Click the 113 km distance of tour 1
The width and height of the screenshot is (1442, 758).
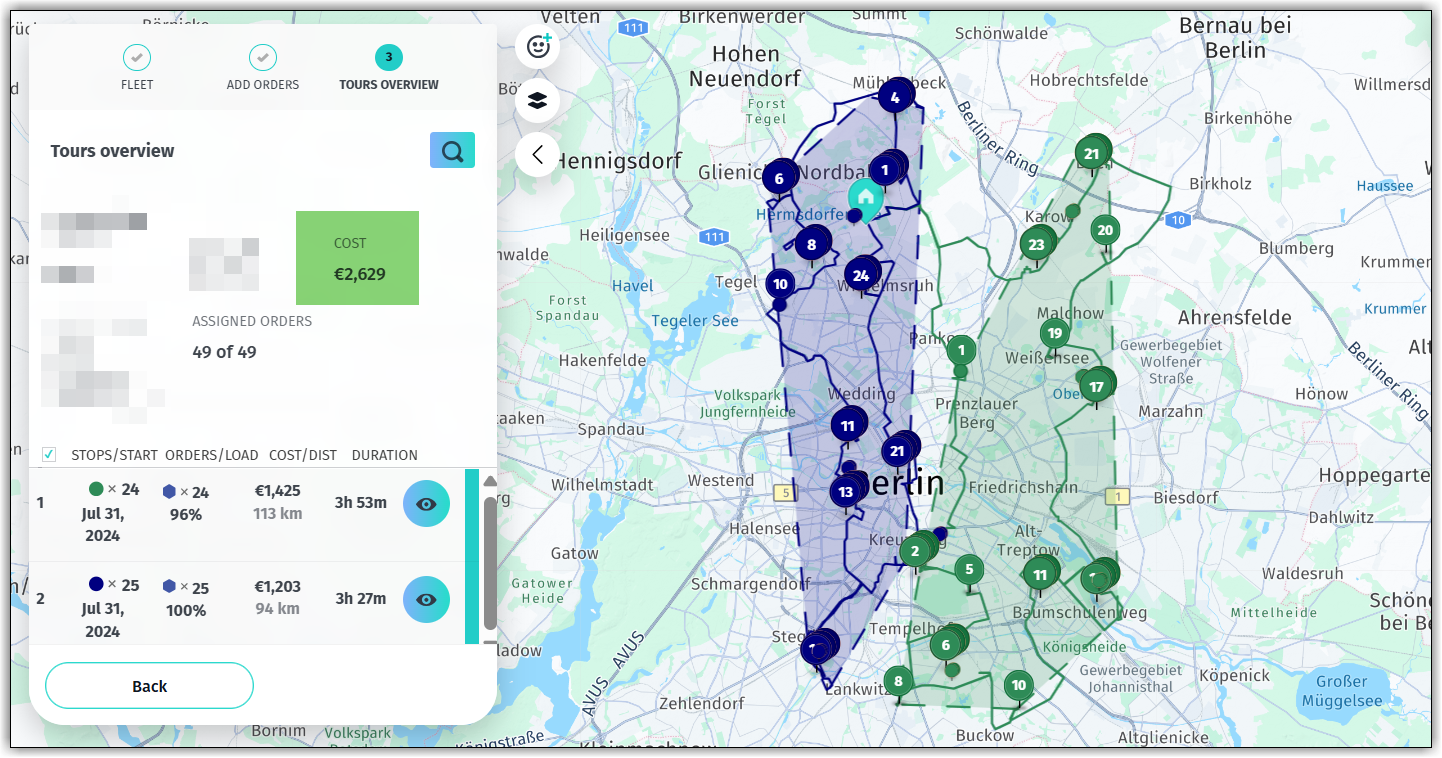[x=277, y=513]
